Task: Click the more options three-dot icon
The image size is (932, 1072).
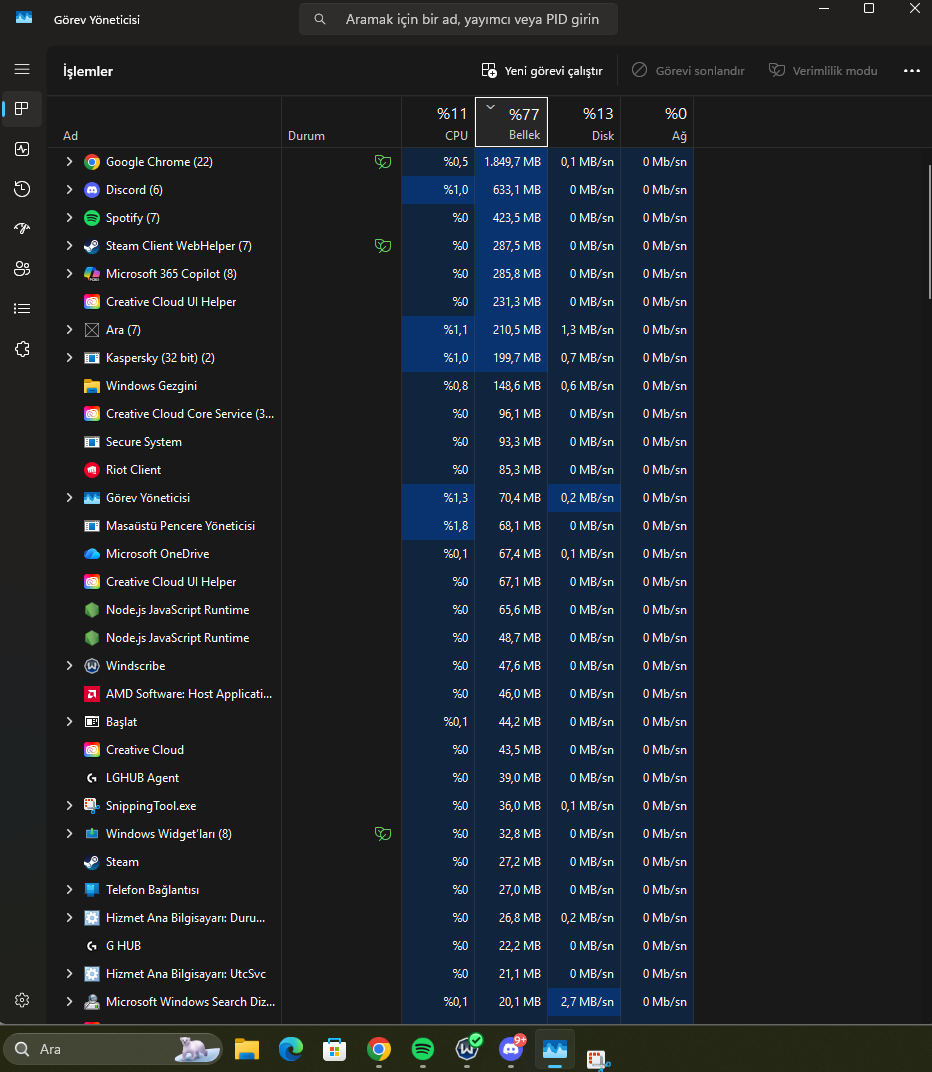Action: coord(911,70)
